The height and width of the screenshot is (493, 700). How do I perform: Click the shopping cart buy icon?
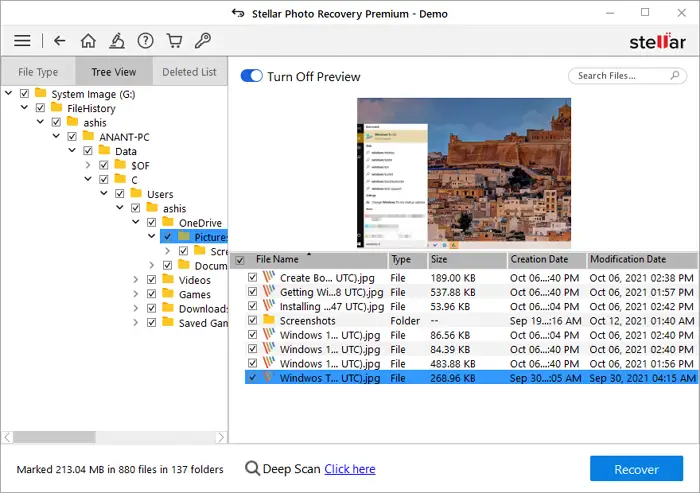[174, 41]
